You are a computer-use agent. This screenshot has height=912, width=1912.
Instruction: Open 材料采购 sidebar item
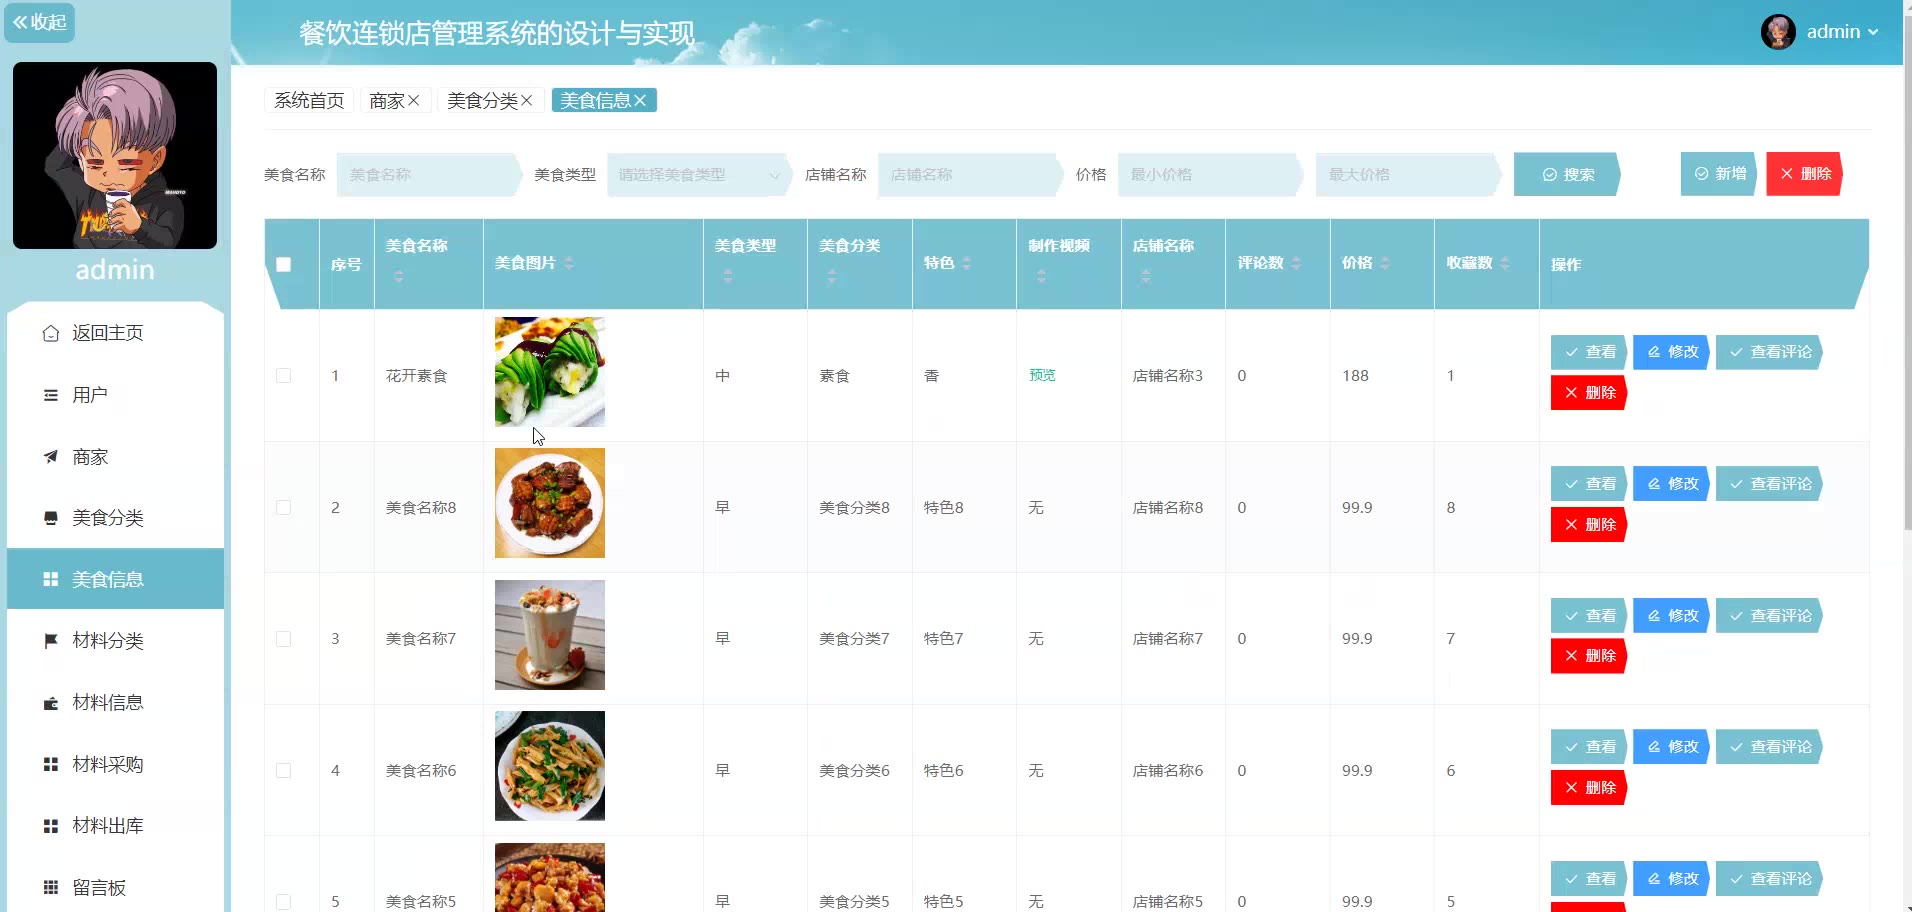(x=115, y=764)
